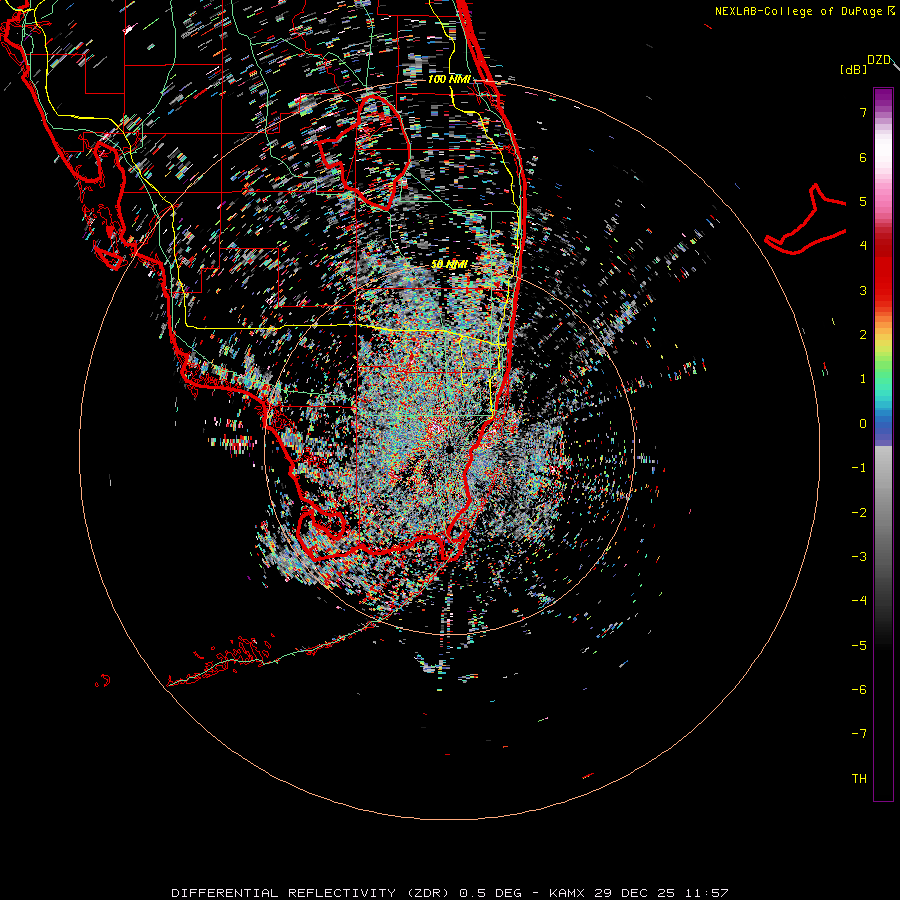The image size is (900, 900).
Task: Click the -6 scale value
Action: (x=859, y=690)
